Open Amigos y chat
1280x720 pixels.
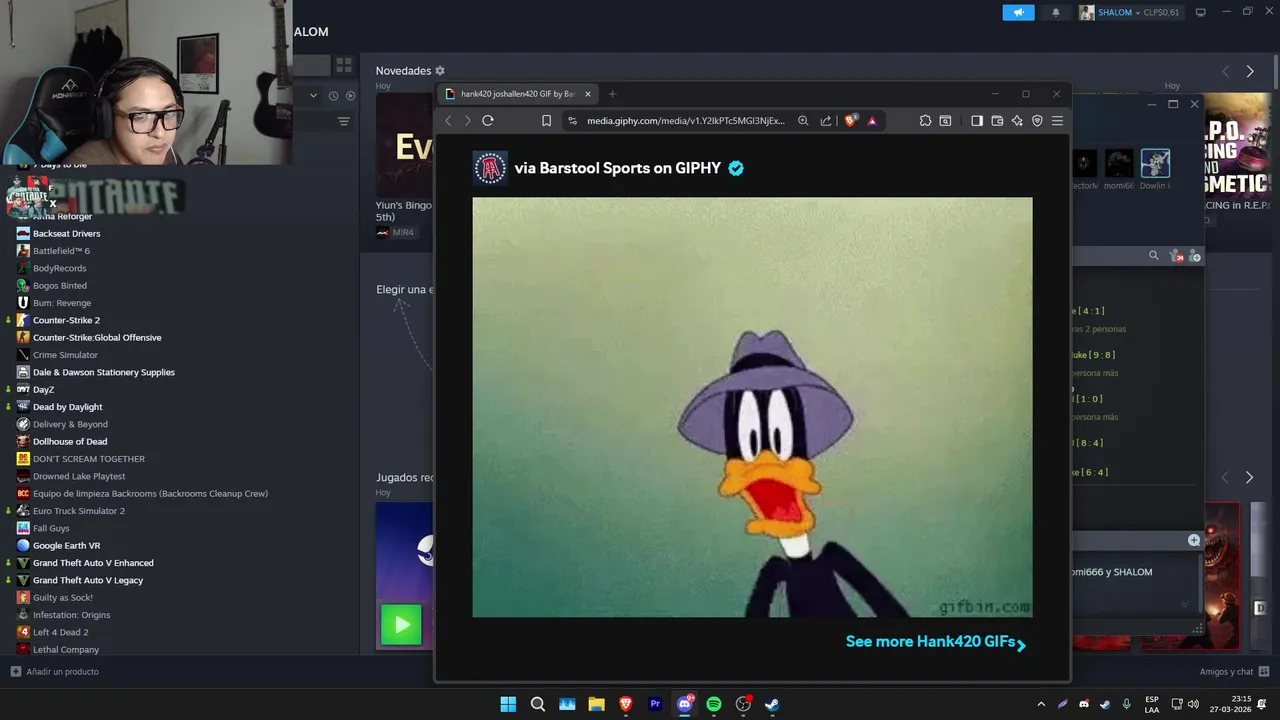[1235, 672]
